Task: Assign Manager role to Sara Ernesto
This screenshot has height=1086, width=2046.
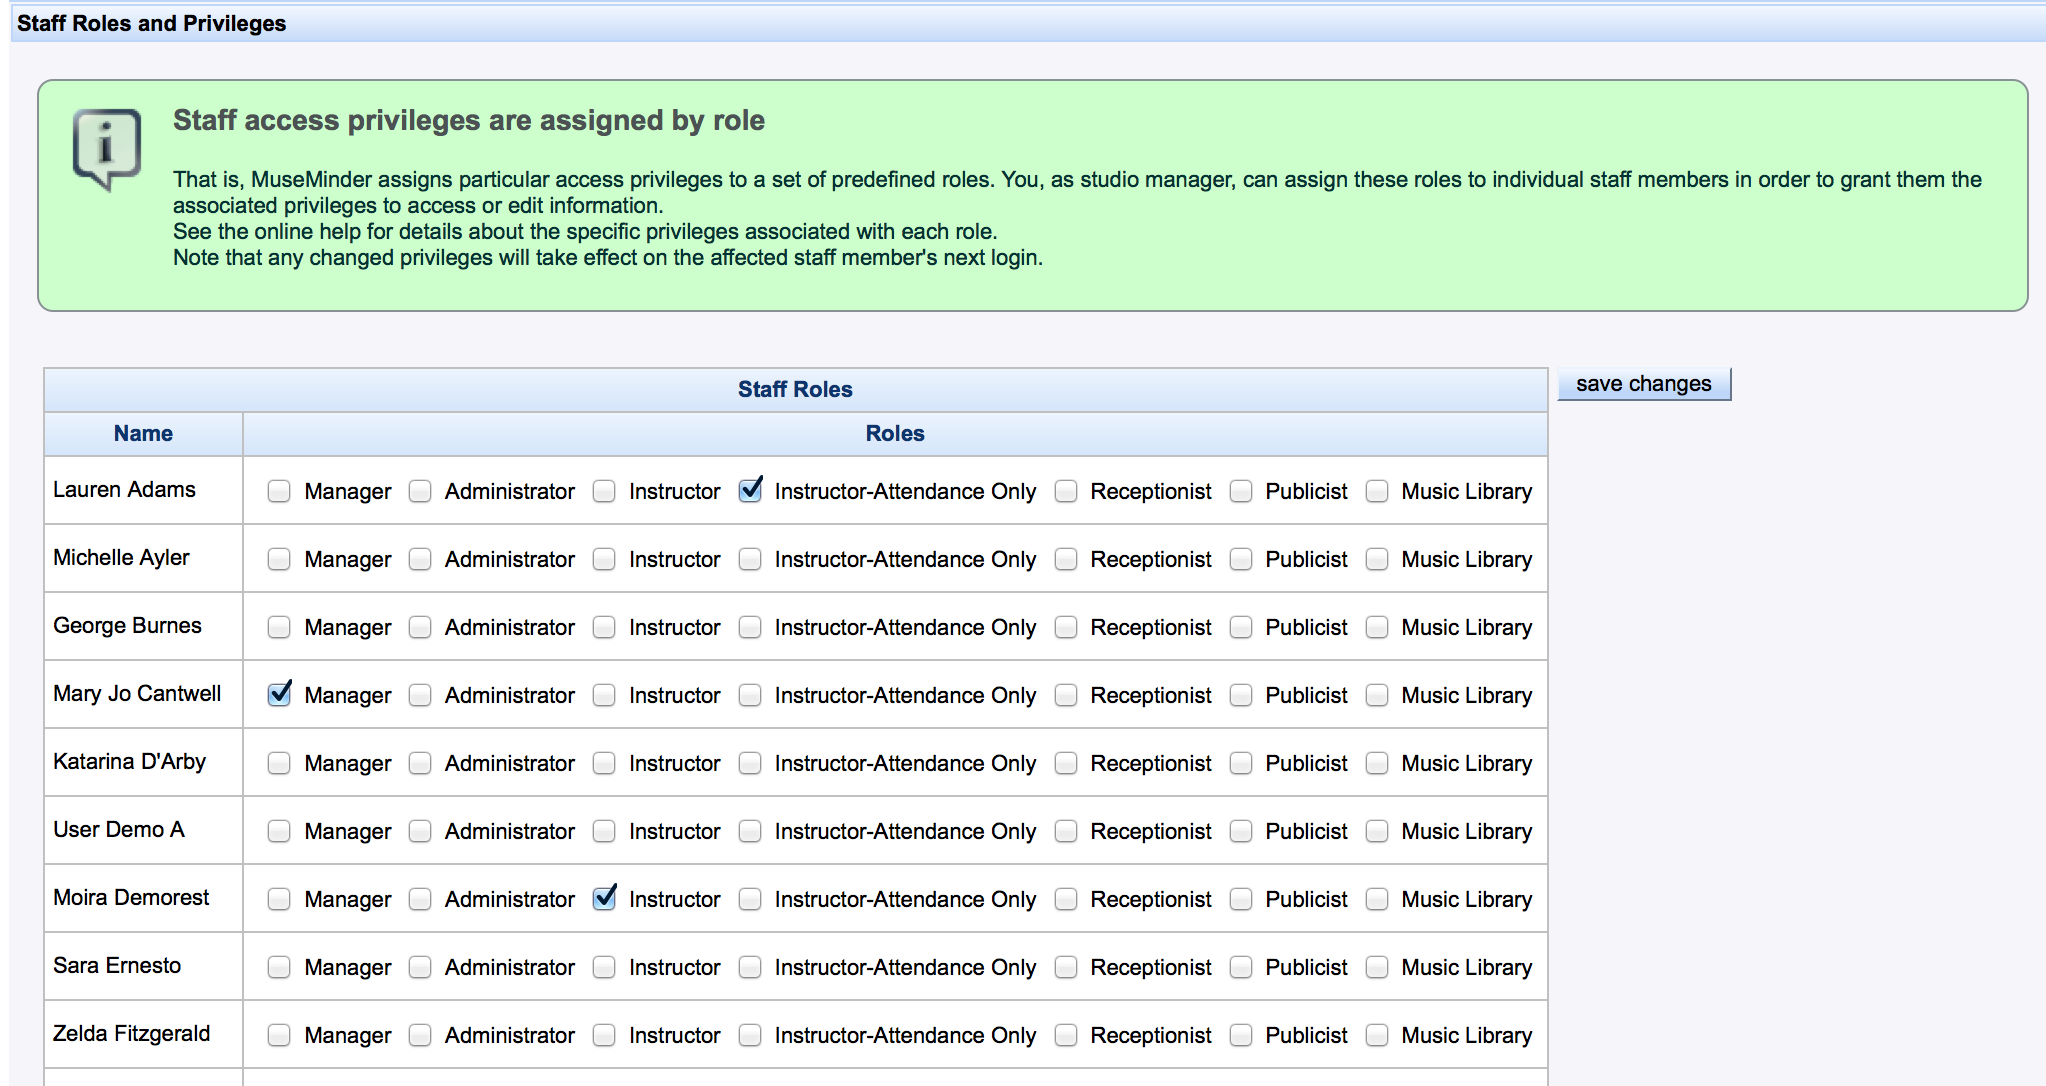Action: click(x=279, y=967)
